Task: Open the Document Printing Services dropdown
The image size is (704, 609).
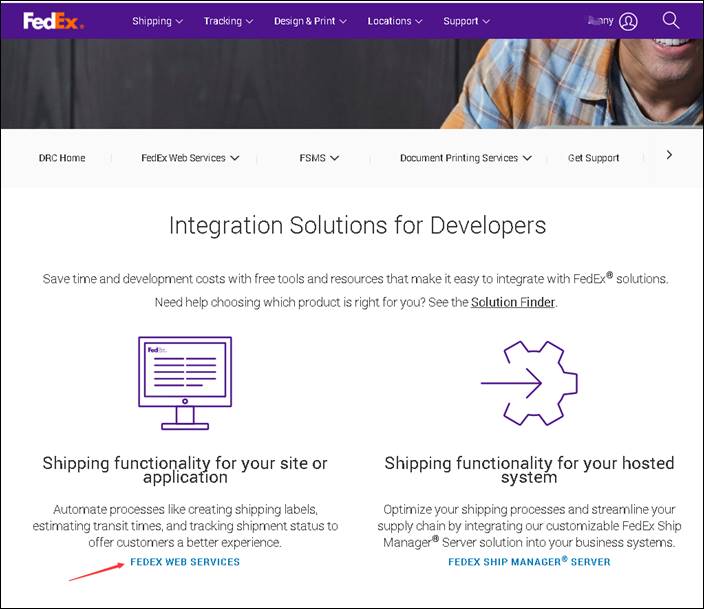Action: [466, 158]
